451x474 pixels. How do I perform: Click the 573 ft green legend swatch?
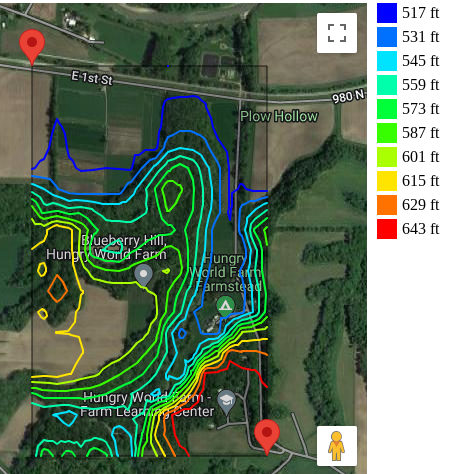387,109
